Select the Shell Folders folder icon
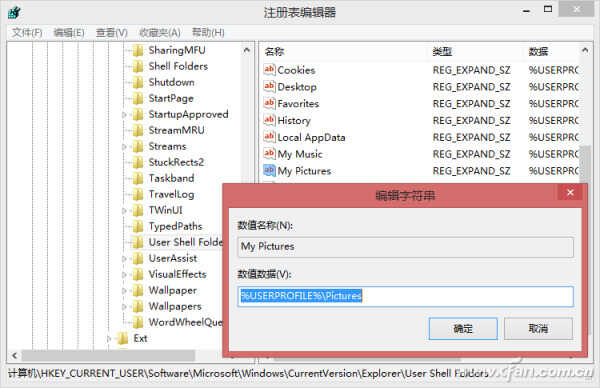This screenshot has height=388, width=600. click(x=137, y=67)
